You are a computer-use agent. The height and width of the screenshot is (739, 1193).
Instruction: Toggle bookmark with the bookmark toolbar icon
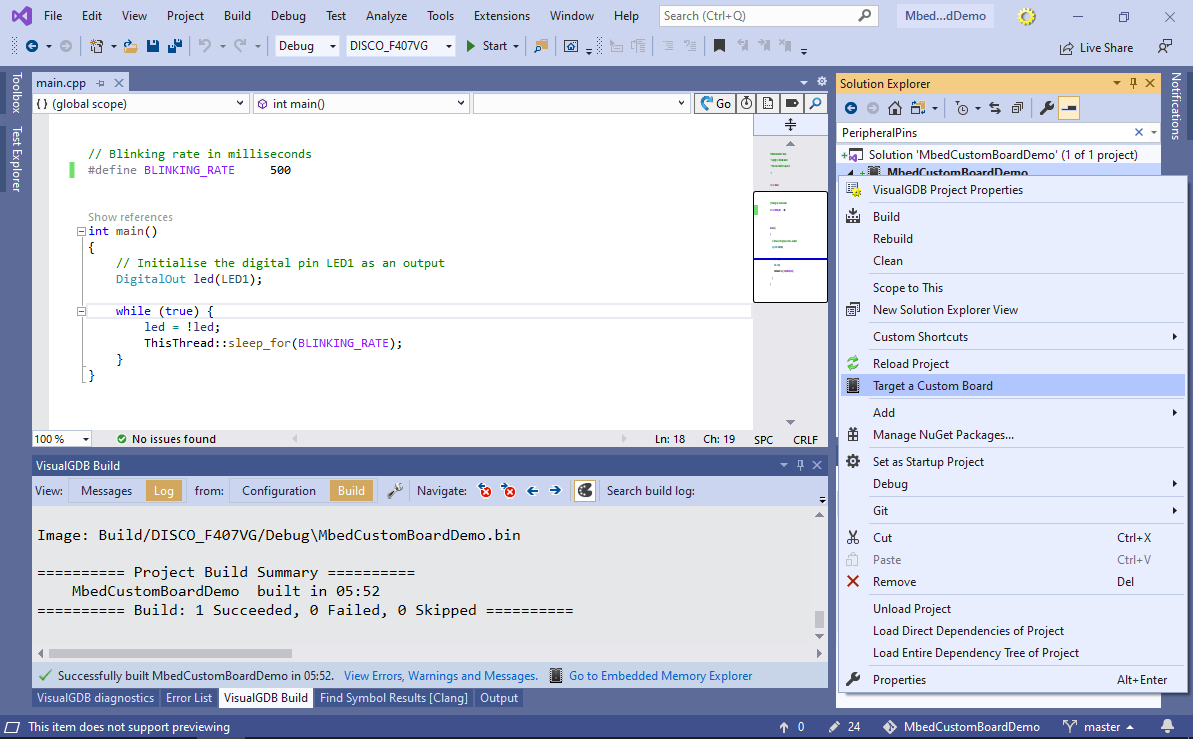point(719,46)
